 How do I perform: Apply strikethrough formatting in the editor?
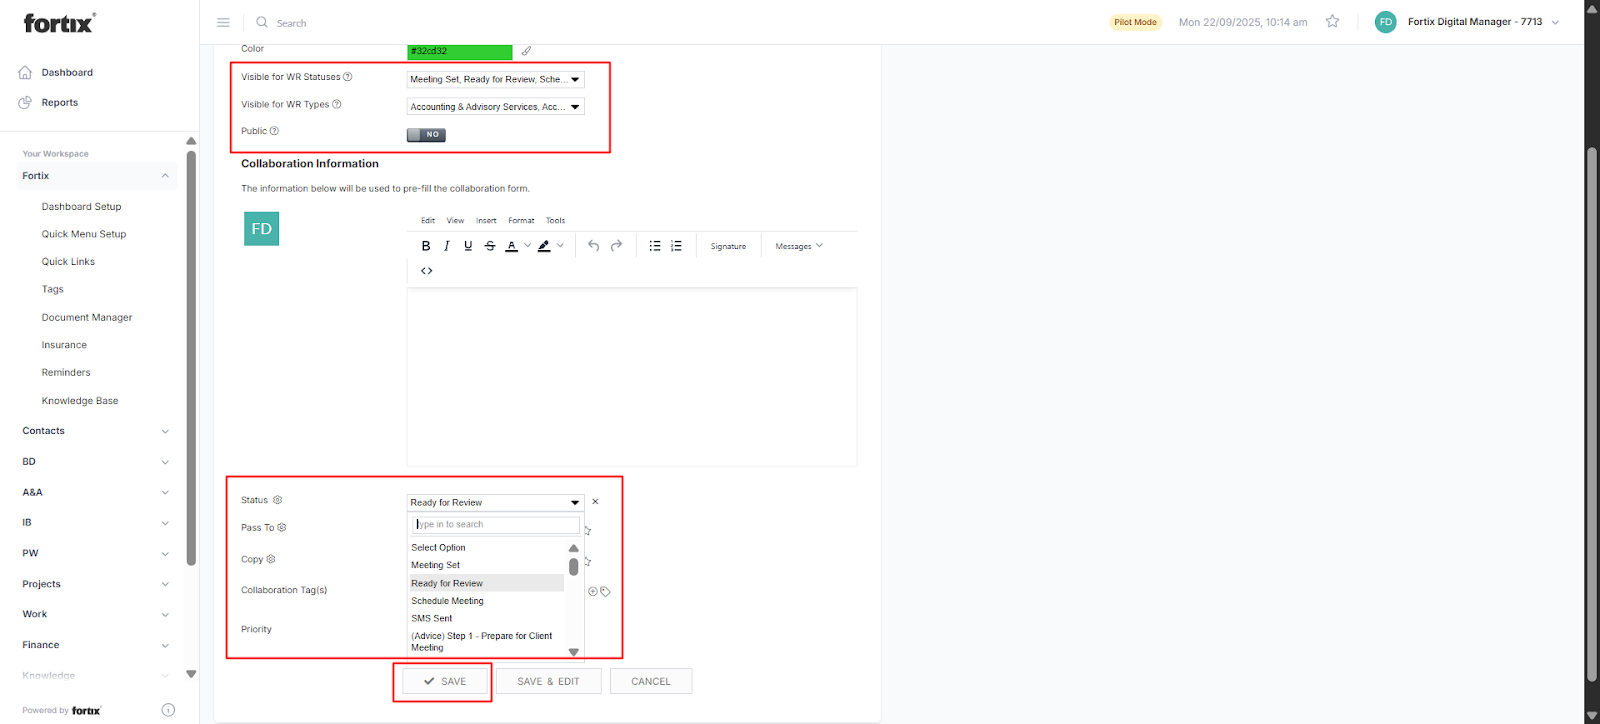(490, 246)
